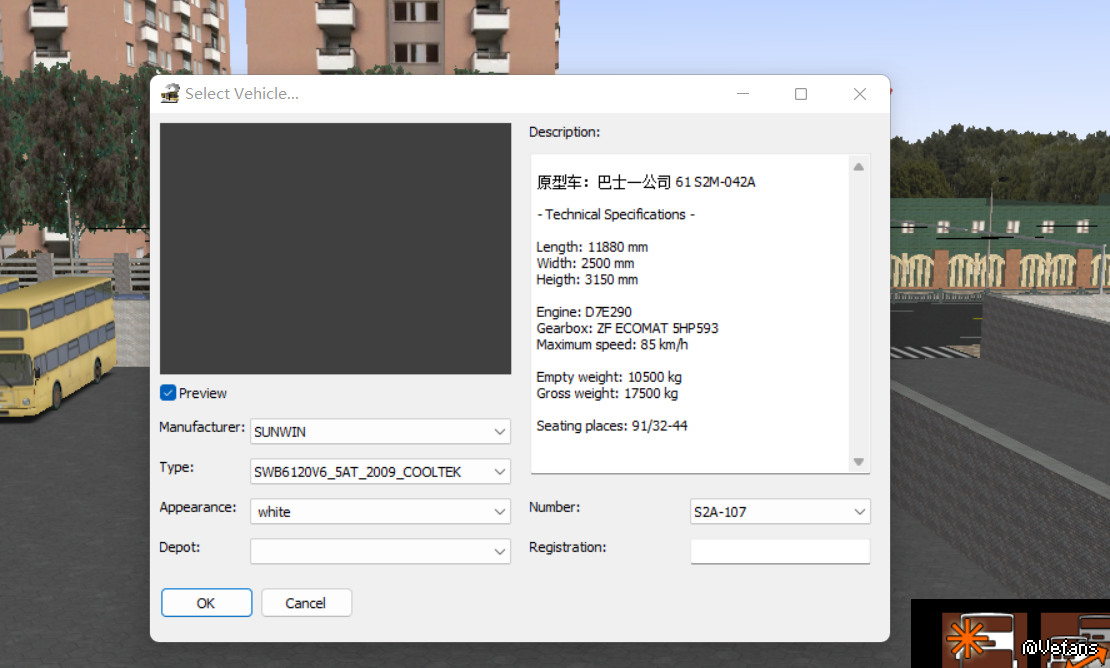Image resolution: width=1110 pixels, height=668 pixels.
Task: Uncheck the Preview checkbox
Action: pyautogui.click(x=168, y=393)
